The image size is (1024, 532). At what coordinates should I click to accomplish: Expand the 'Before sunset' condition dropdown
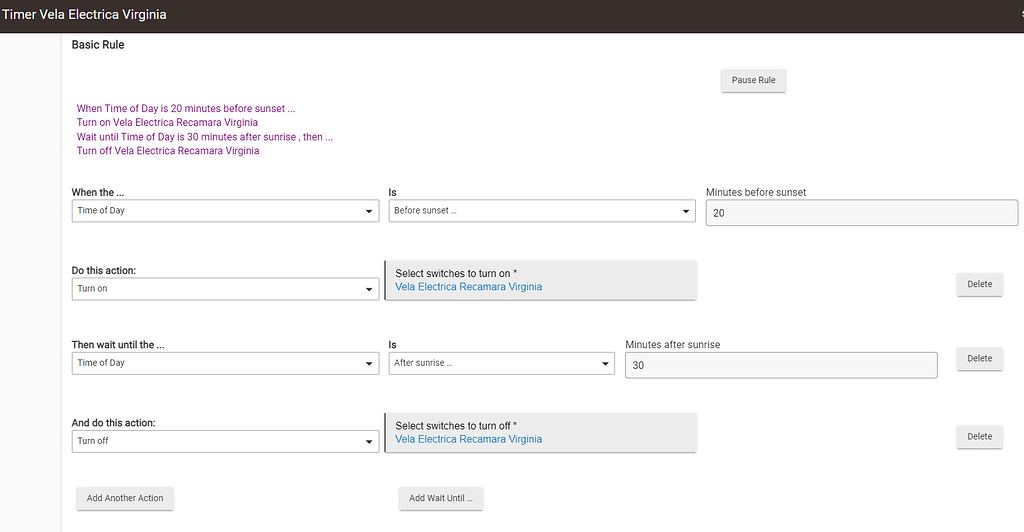(541, 211)
